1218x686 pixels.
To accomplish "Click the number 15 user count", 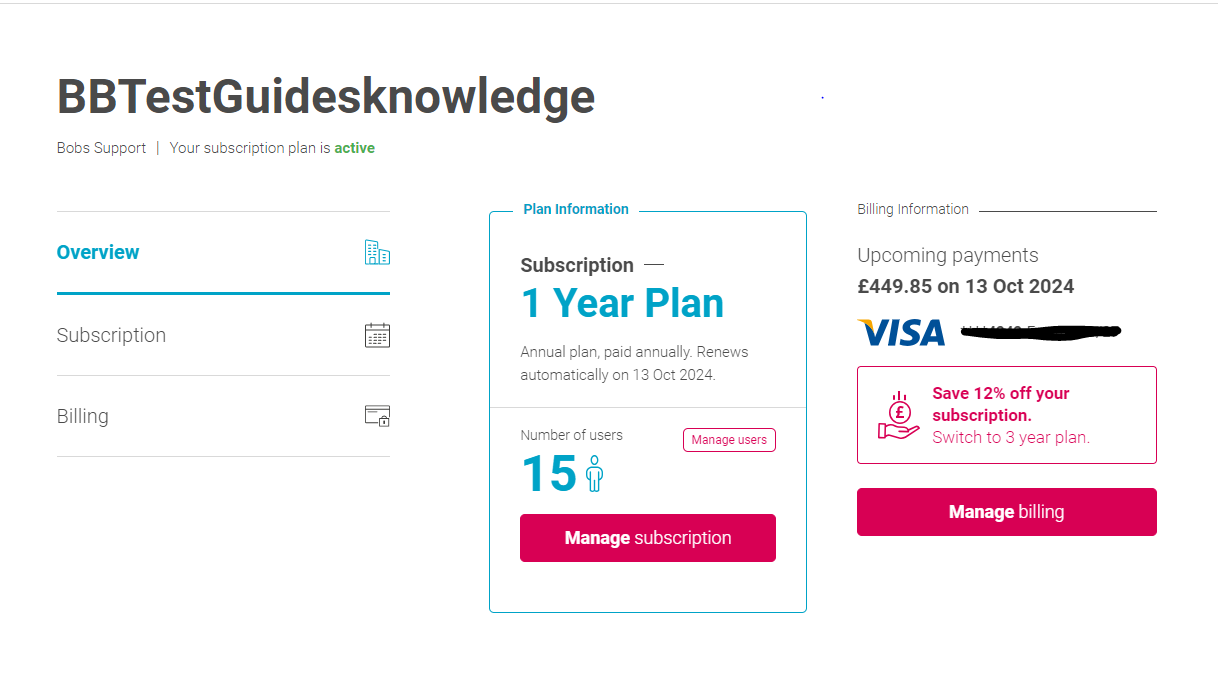I will 549,474.
